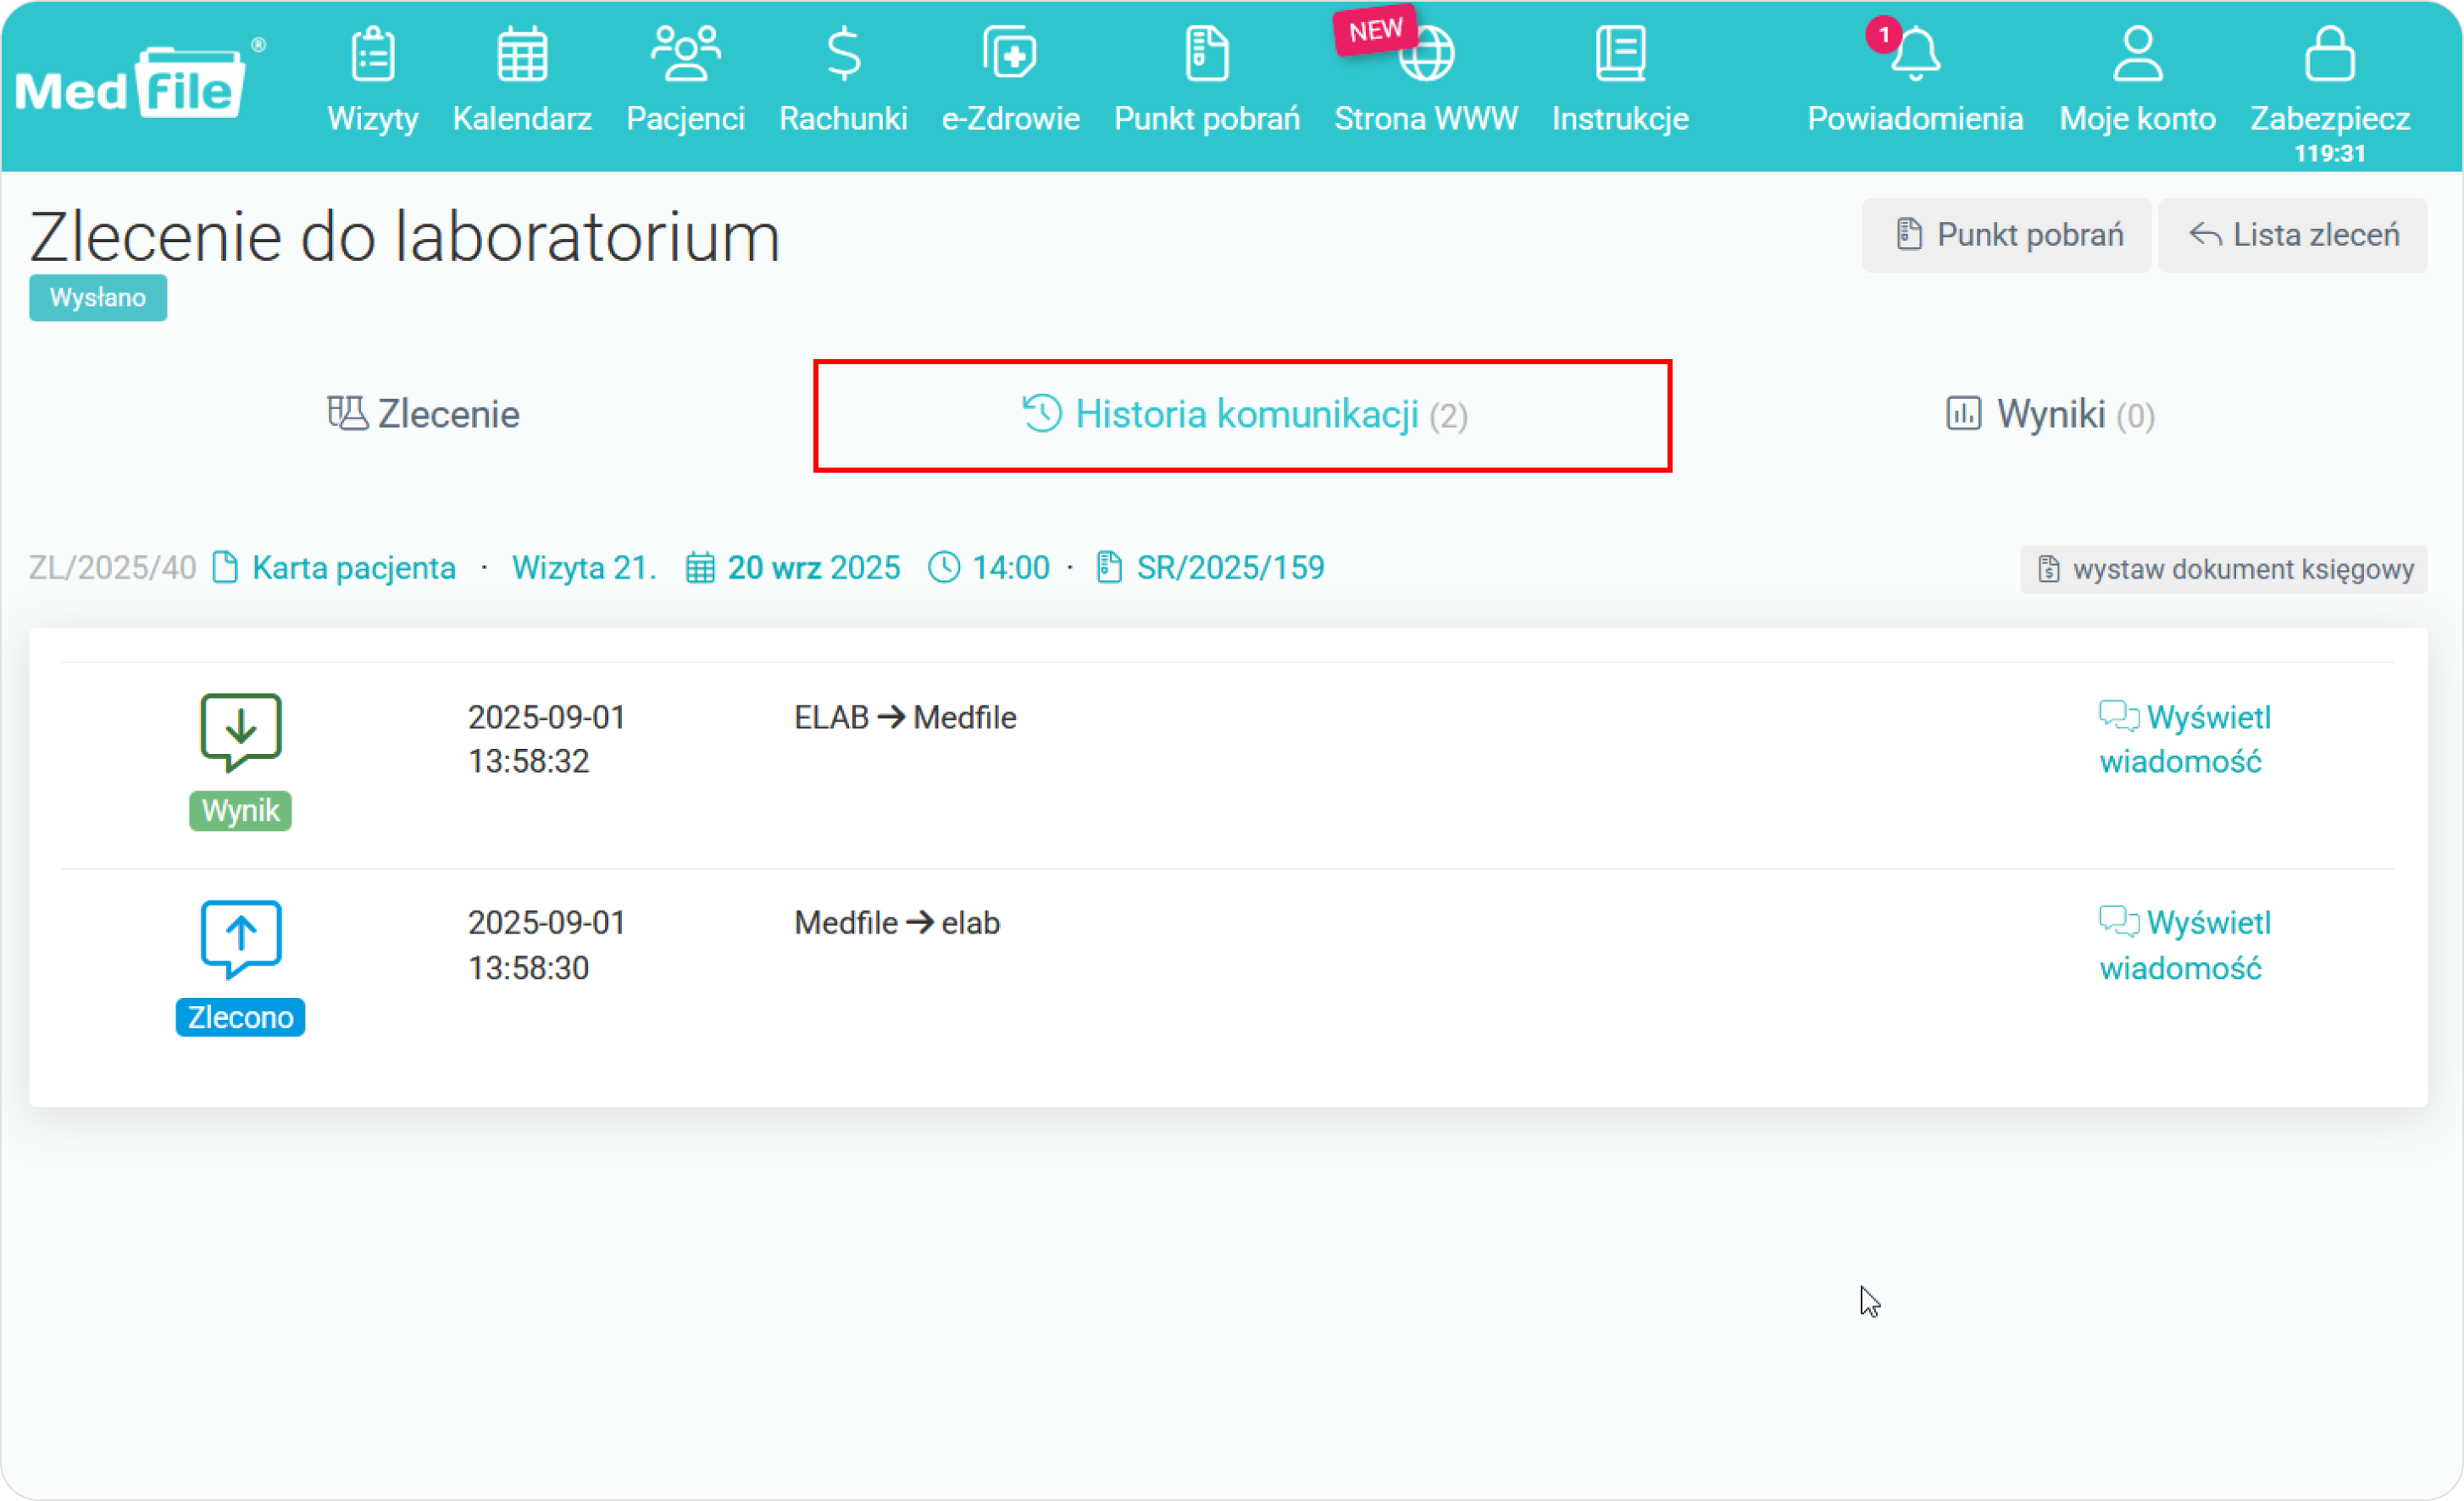The image size is (2464, 1501).
Task: Open the Kalendarz calendar icon
Action: coord(521,55)
